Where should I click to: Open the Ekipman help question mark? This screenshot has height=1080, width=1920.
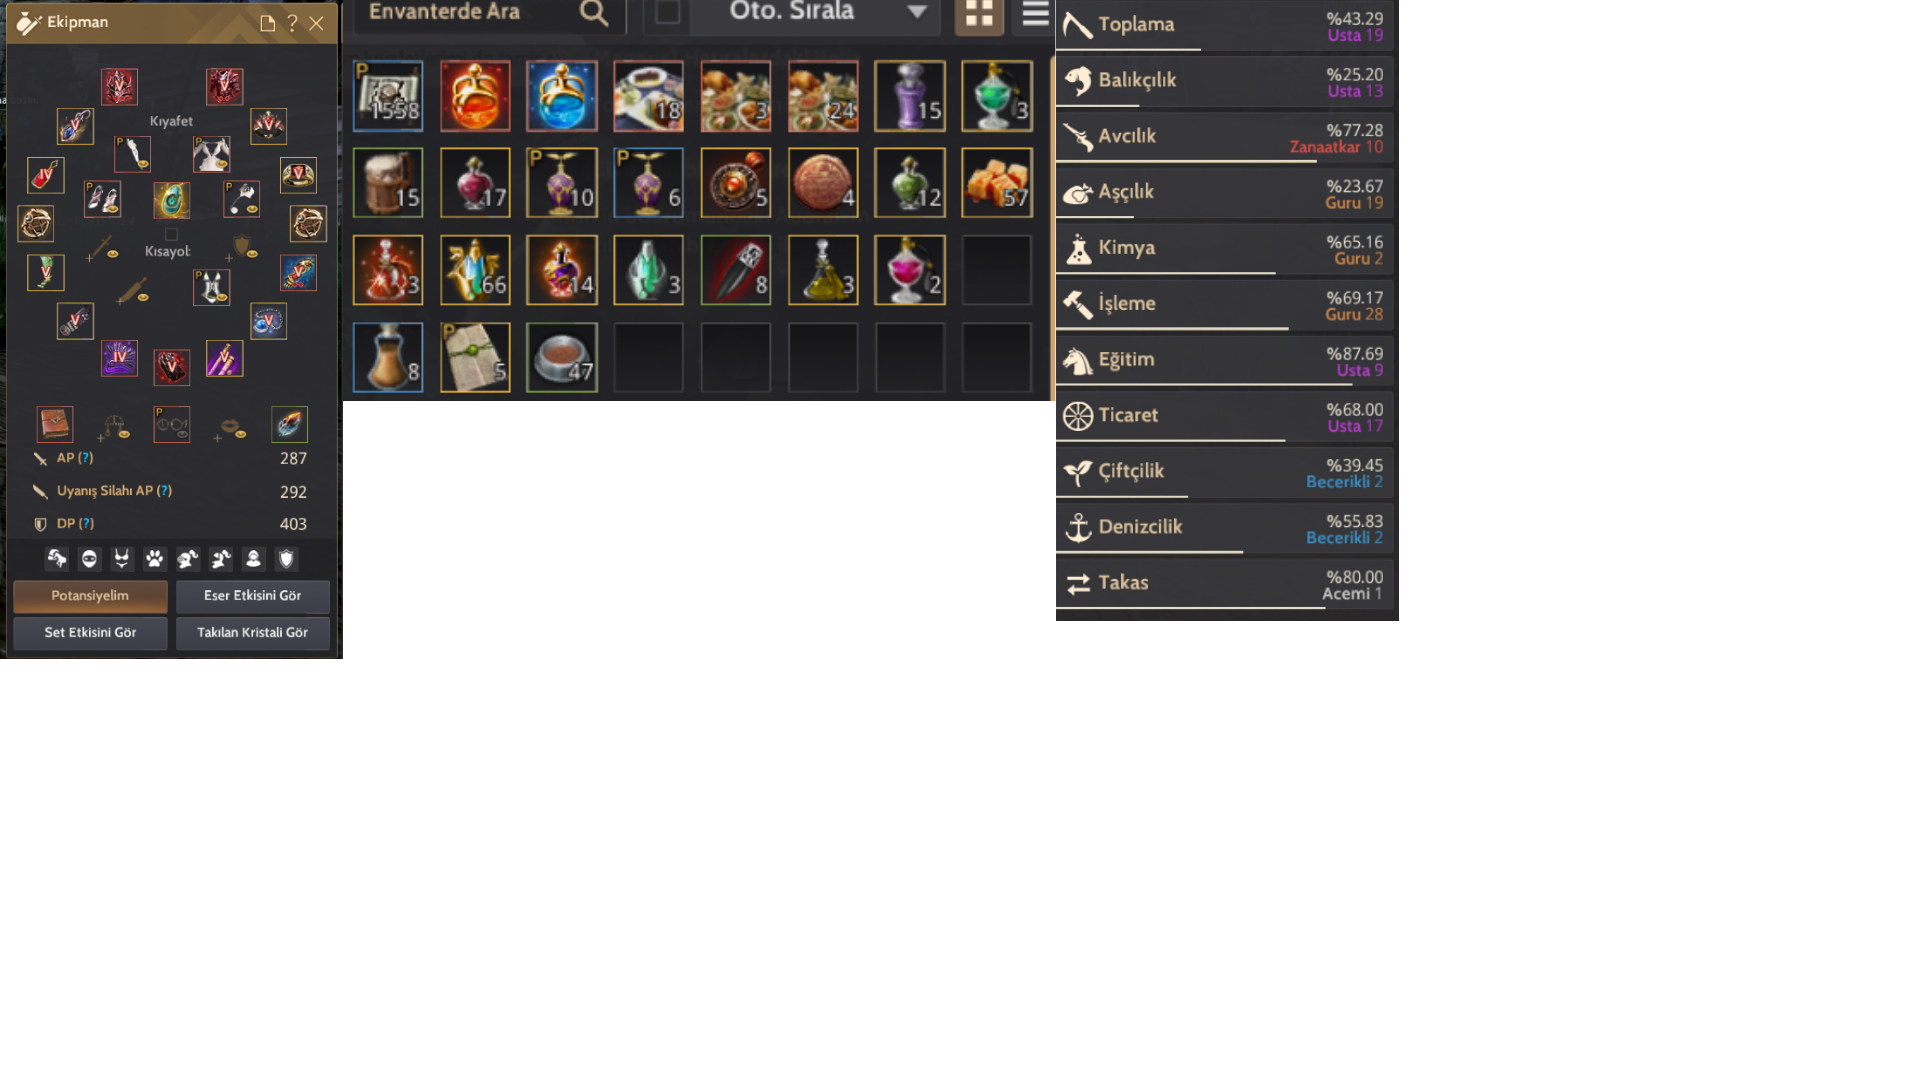[x=292, y=23]
